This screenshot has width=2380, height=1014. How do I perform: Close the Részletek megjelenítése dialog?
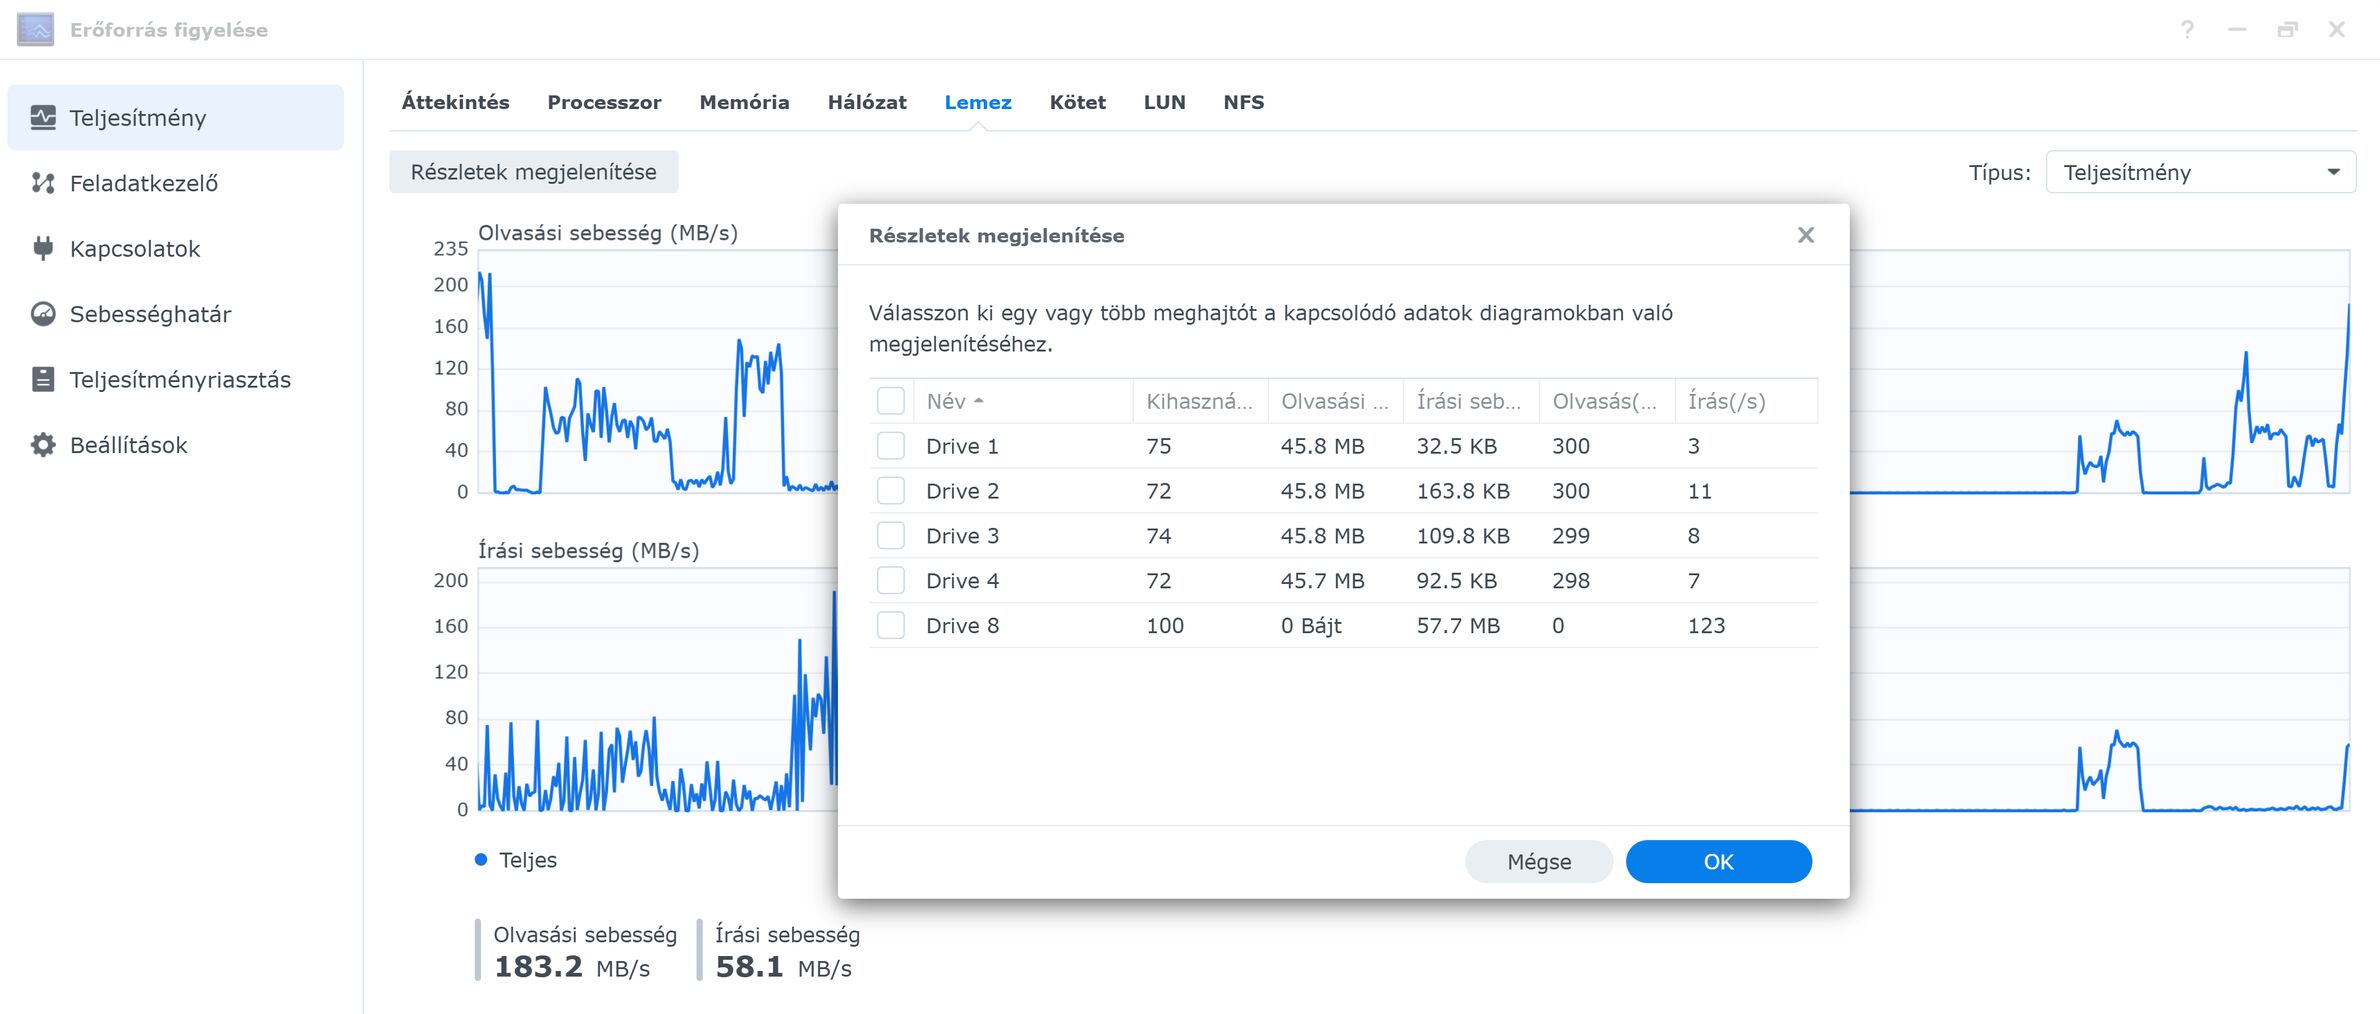point(1805,235)
